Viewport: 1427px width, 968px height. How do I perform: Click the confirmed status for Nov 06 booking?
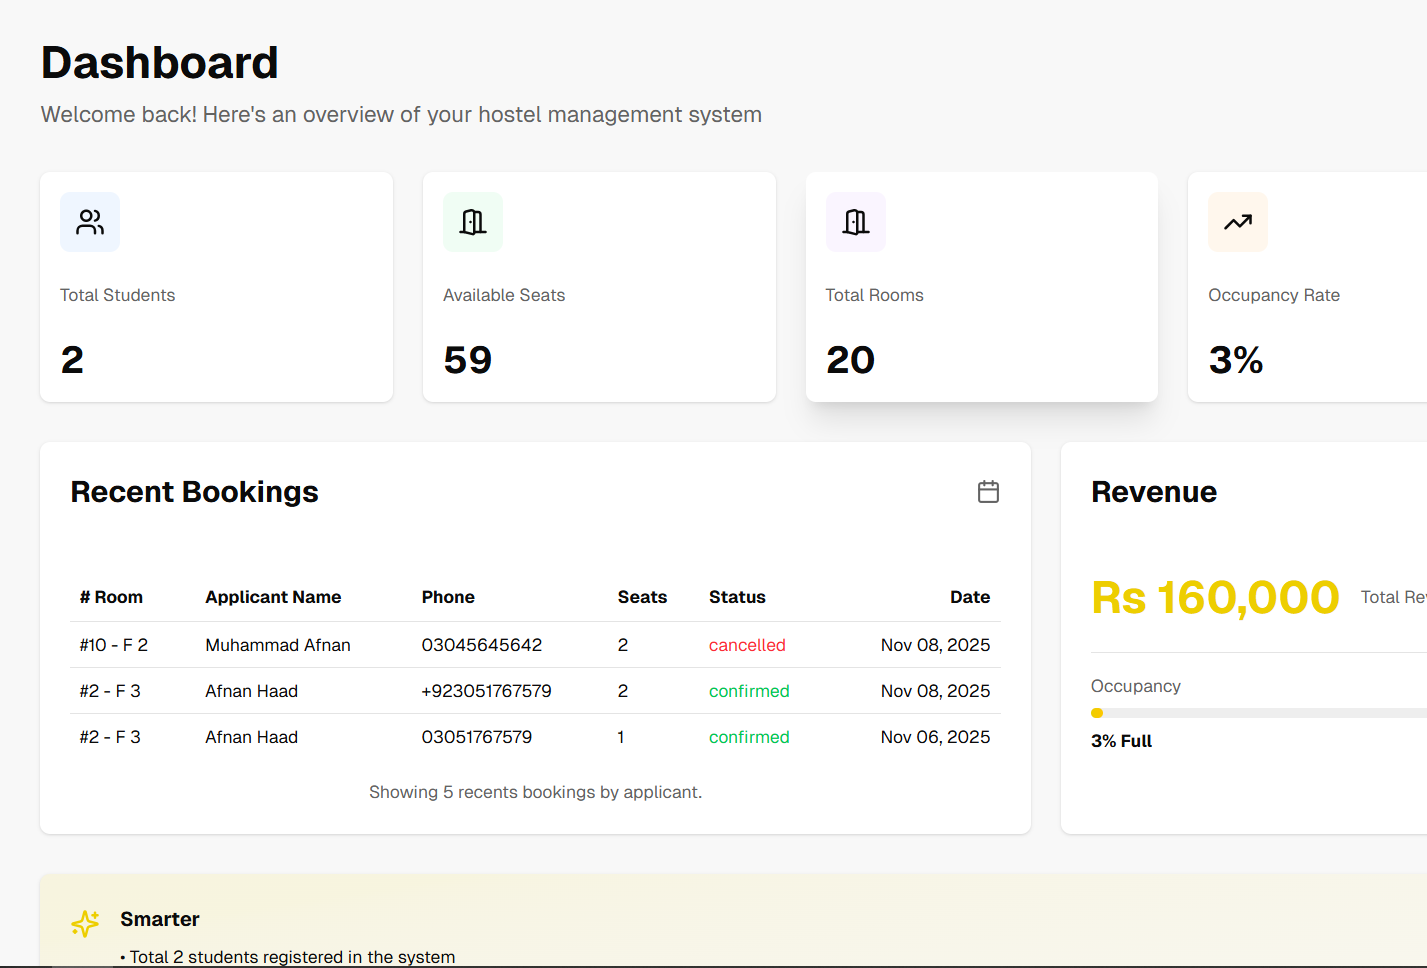[x=749, y=737]
